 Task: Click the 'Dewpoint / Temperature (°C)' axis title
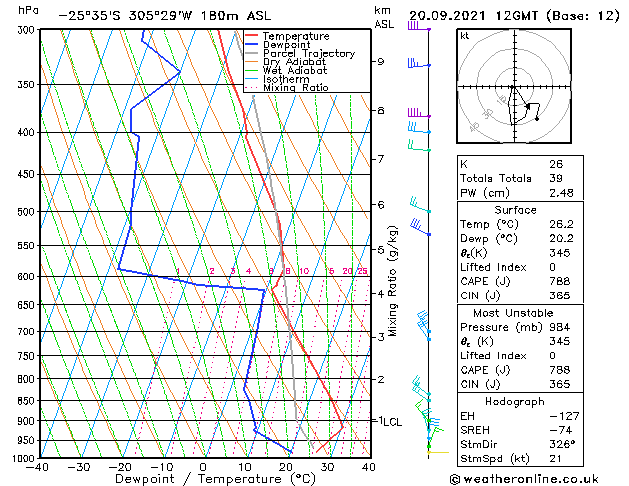(x=215, y=479)
